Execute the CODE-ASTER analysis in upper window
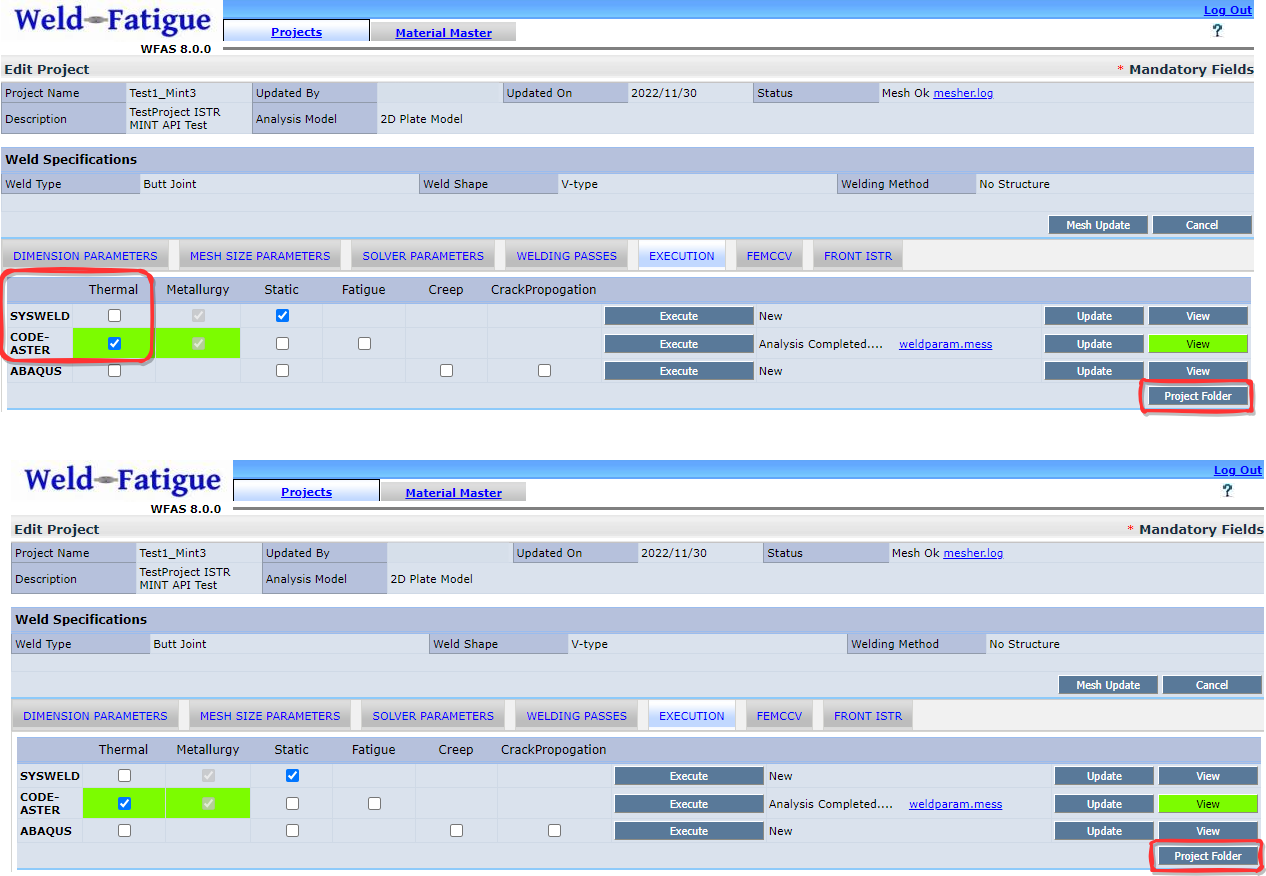Image resolution: width=1266 pixels, height=876 pixels. [x=678, y=344]
